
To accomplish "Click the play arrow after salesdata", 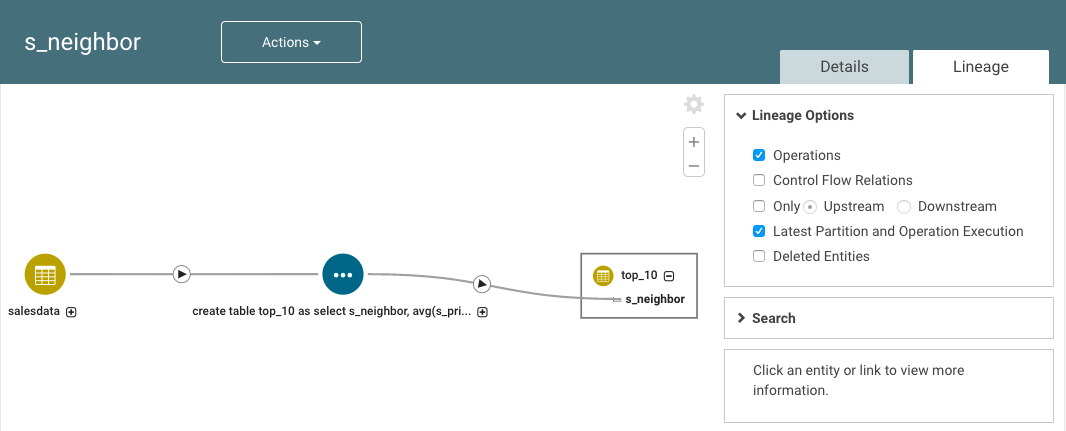I will click(181, 274).
